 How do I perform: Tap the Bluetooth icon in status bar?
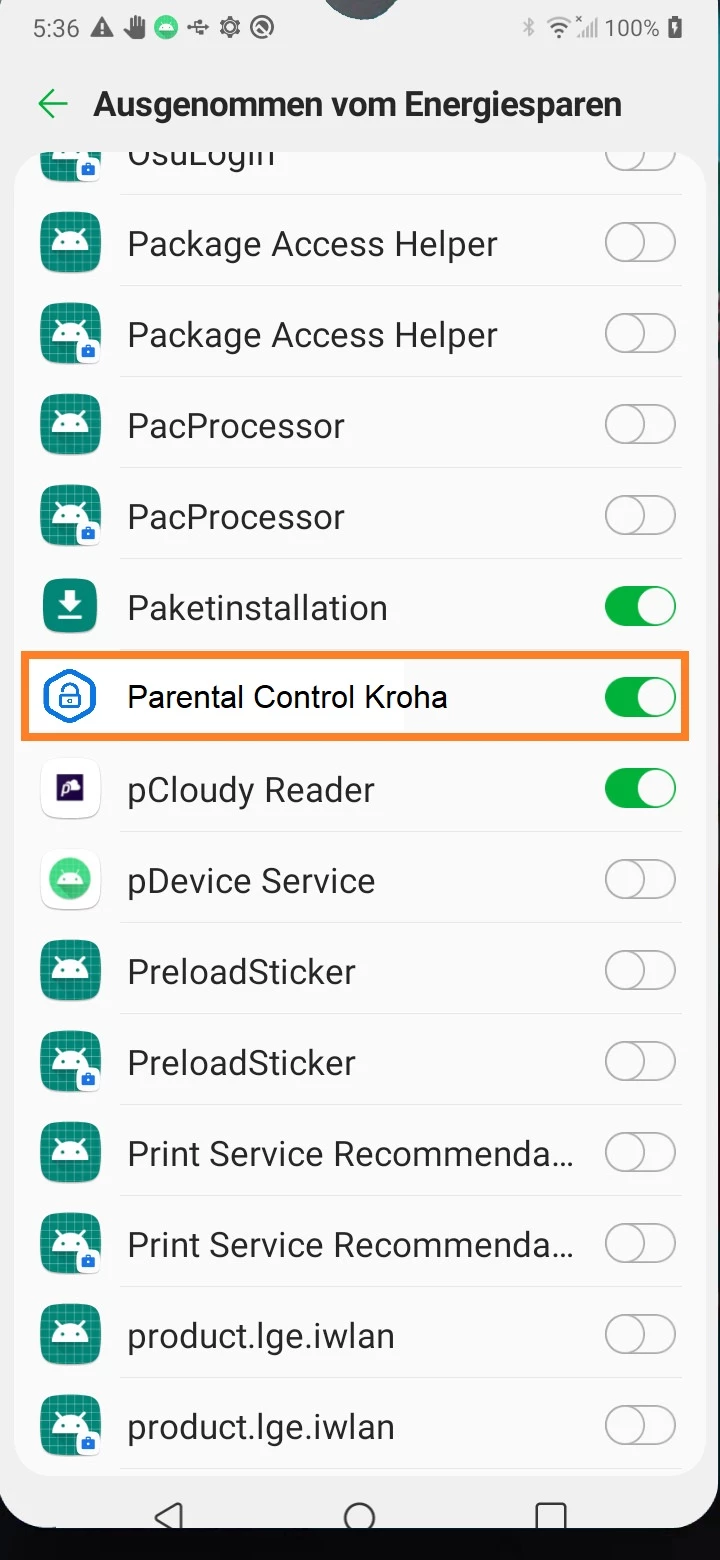coord(529,28)
